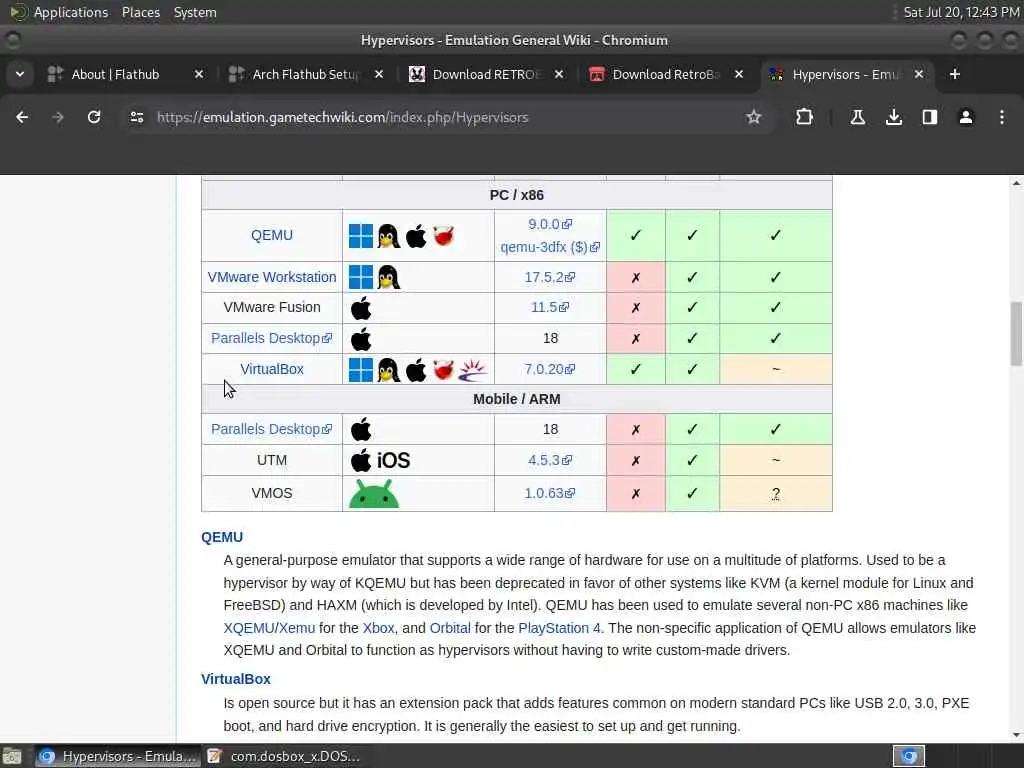This screenshot has height=768, width=1024.
Task: Open Hypervisors window in the taskbar
Action: click(x=118, y=756)
